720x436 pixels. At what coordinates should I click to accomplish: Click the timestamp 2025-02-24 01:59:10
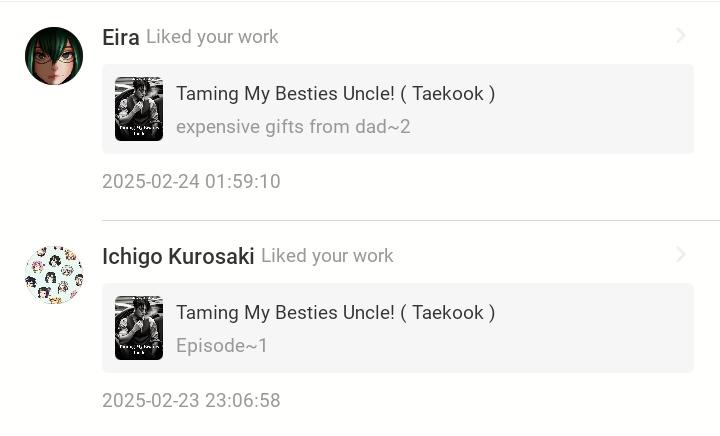[x=191, y=182]
